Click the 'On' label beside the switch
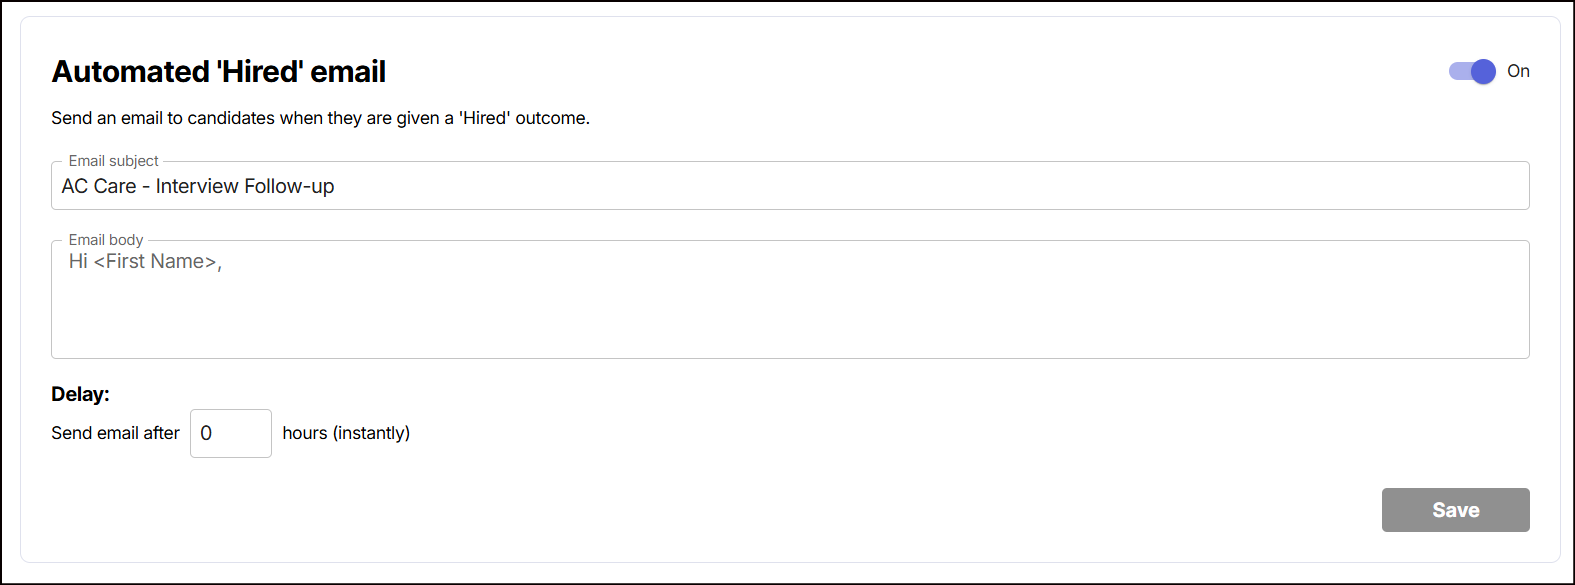The width and height of the screenshot is (1575, 585). tap(1518, 71)
